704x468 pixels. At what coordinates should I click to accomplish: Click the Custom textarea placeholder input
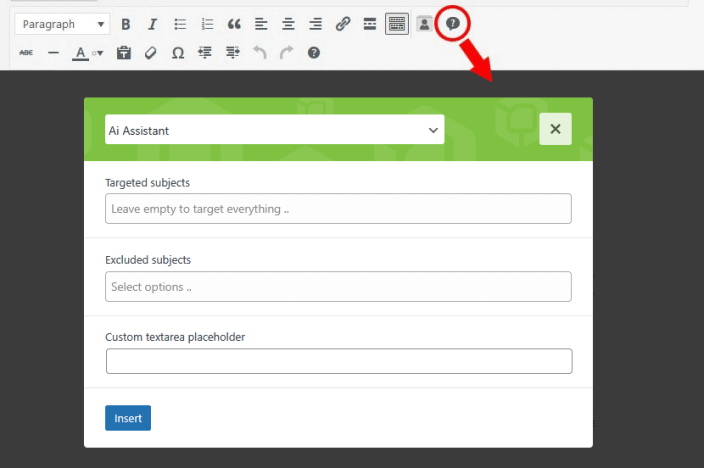[339, 361]
